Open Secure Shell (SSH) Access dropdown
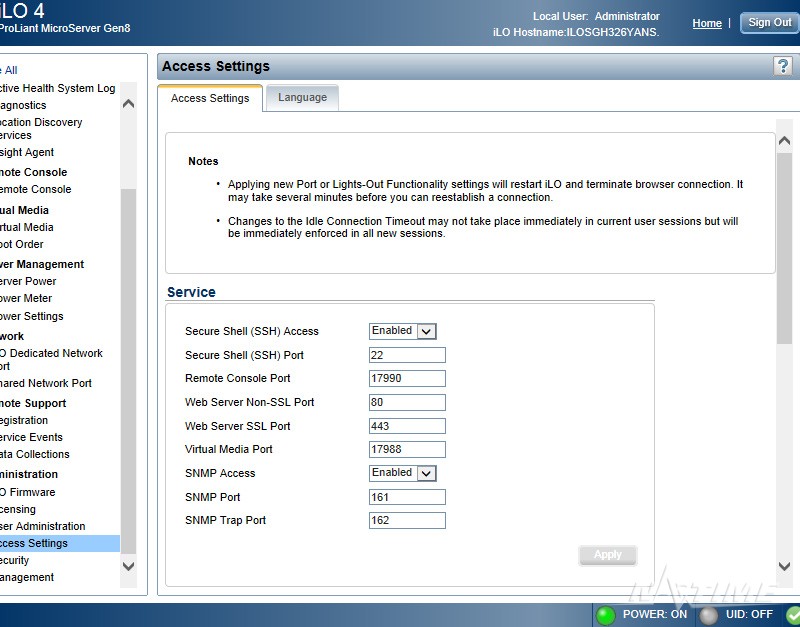Viewport: 800px width, 627px height. (x=403, y=331)
